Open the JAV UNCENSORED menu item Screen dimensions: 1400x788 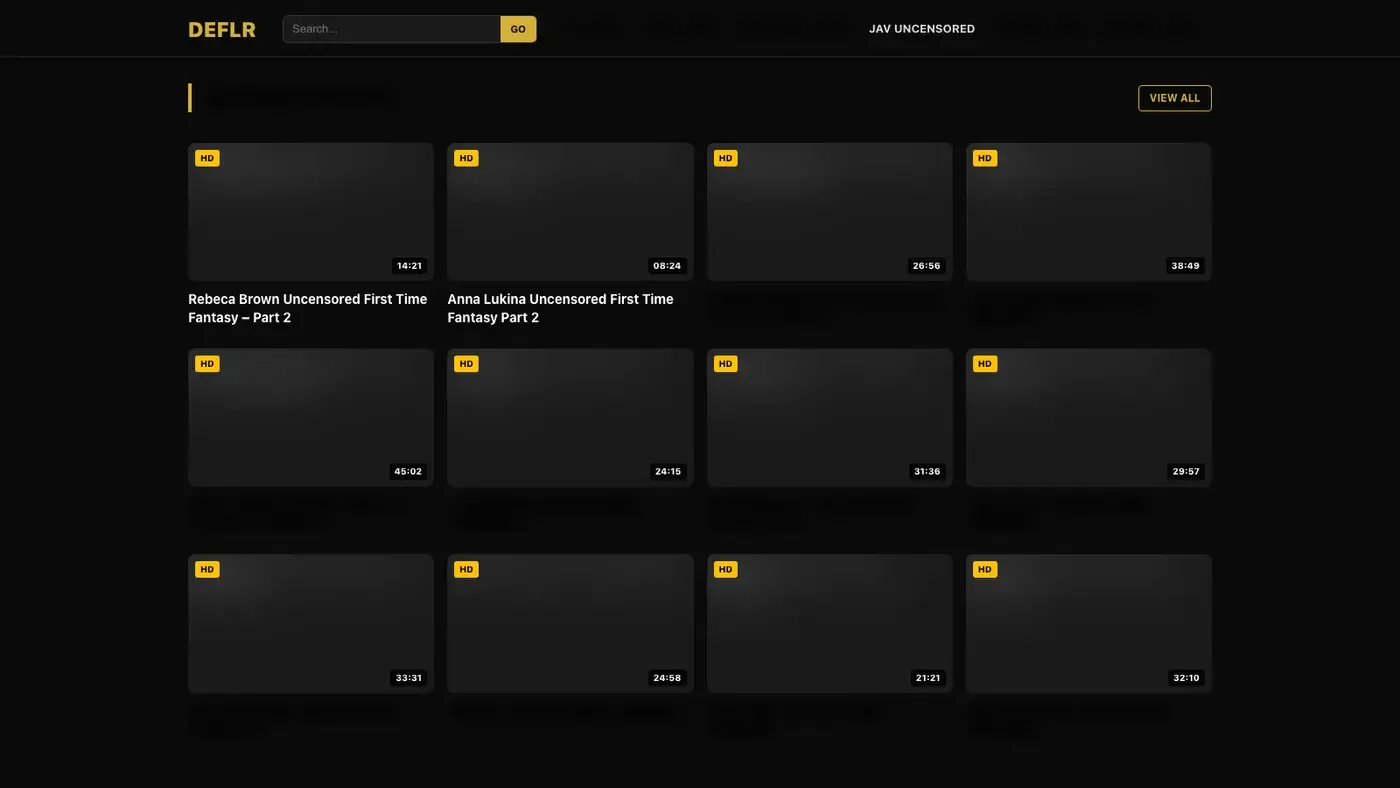pyautogui.click(x=922, y=29)
